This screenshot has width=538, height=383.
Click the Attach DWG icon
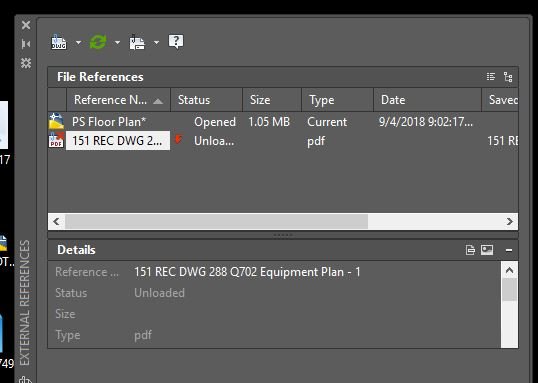pos(59,42)
